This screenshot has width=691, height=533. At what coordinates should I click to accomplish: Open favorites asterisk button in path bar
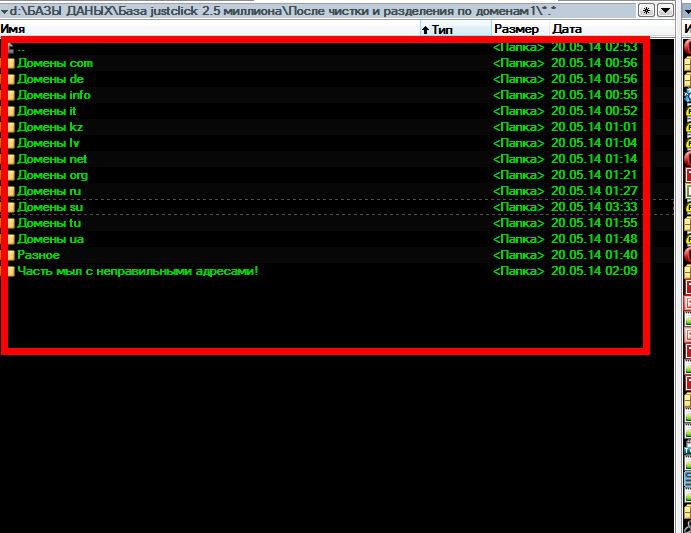(x=646, y=10)
